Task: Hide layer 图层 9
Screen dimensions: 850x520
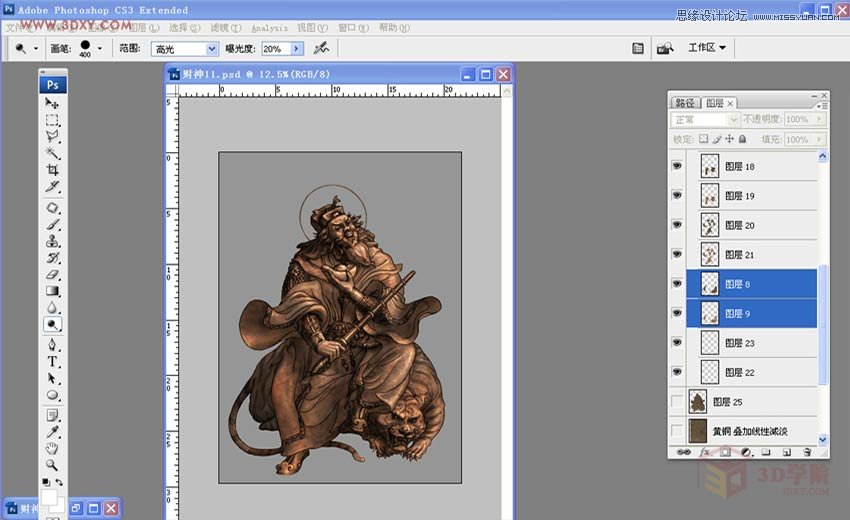Action: 677,313
